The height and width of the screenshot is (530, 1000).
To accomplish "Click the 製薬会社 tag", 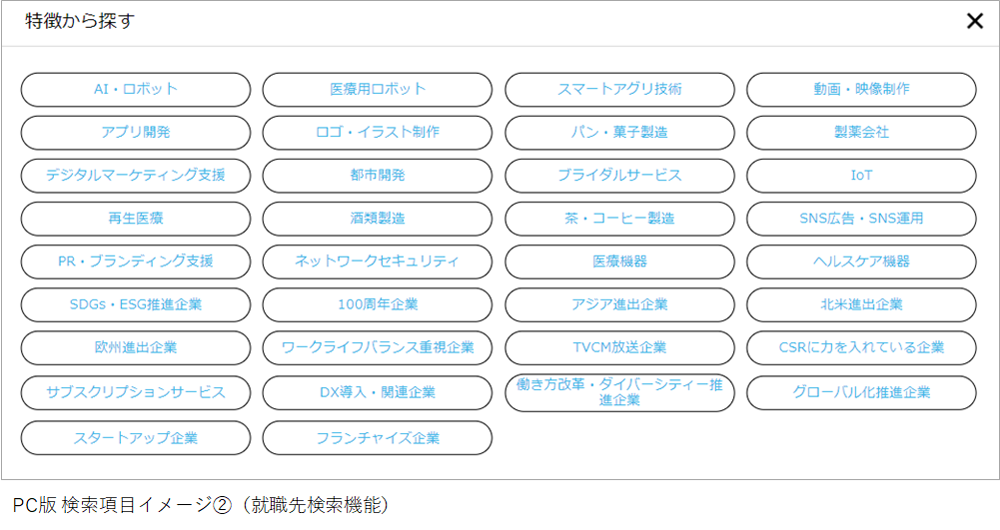I will pos(861,132).
